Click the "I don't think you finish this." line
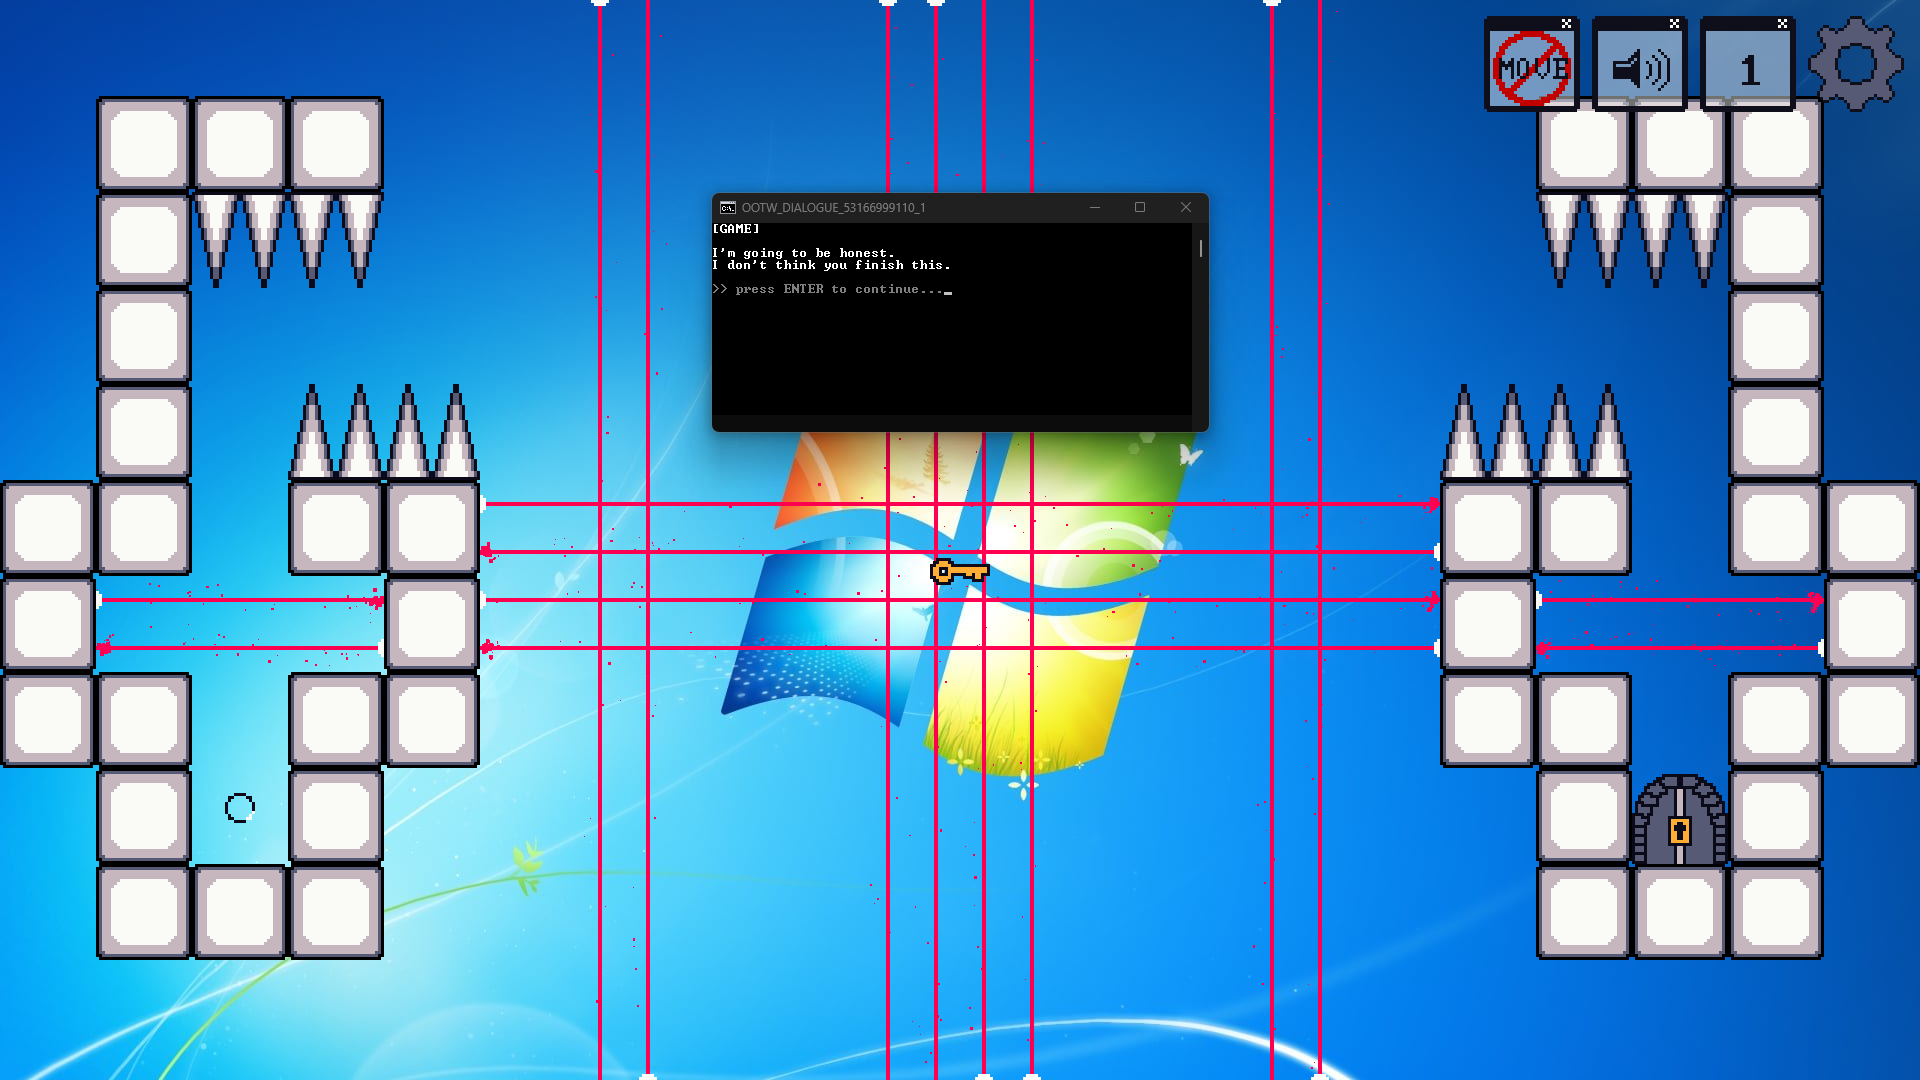This screenshot has width=1920, height=1080. [832, 265]
